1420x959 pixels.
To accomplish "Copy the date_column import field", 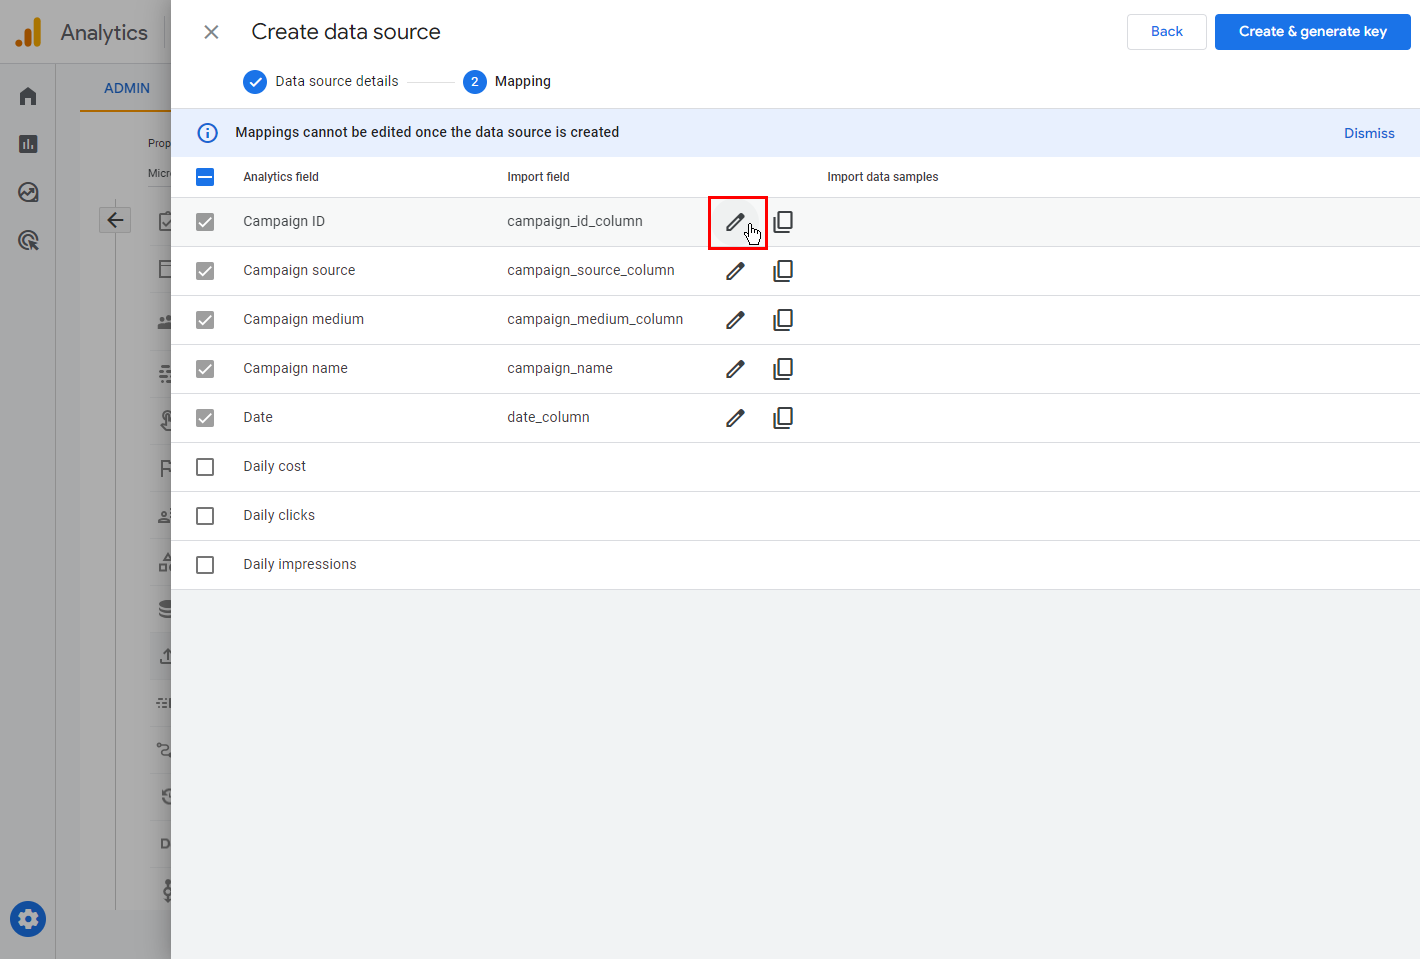I will (783, 418).
